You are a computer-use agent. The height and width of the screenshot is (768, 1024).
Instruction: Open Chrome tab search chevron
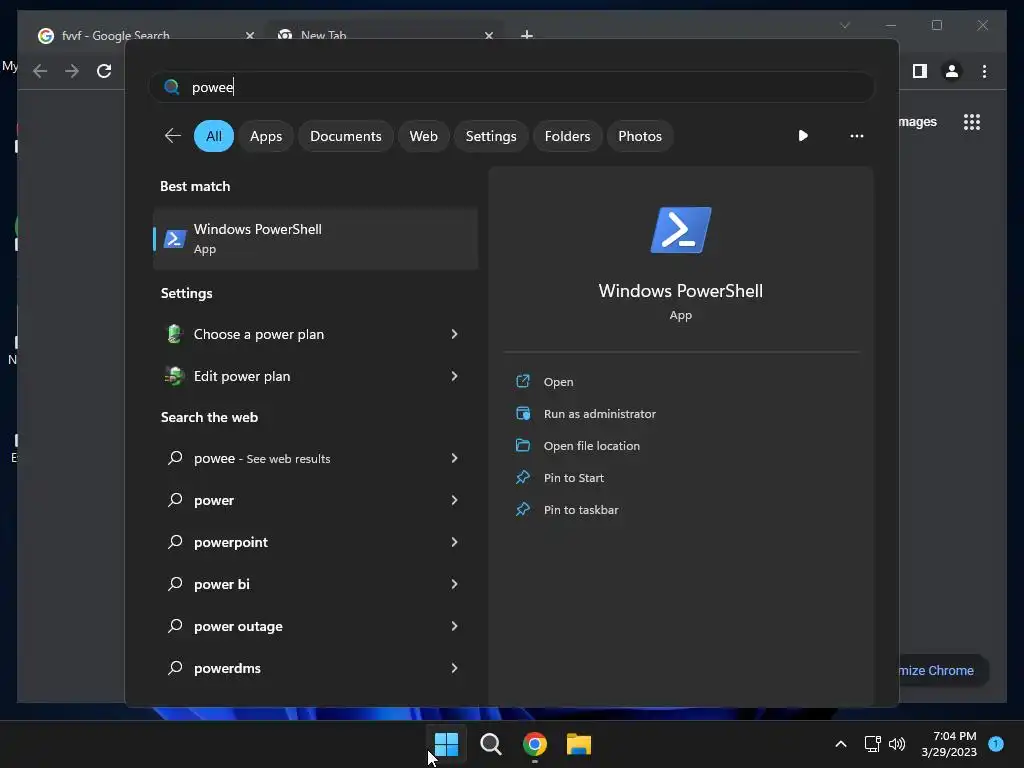pyautogui.click(x=845, y=25)
